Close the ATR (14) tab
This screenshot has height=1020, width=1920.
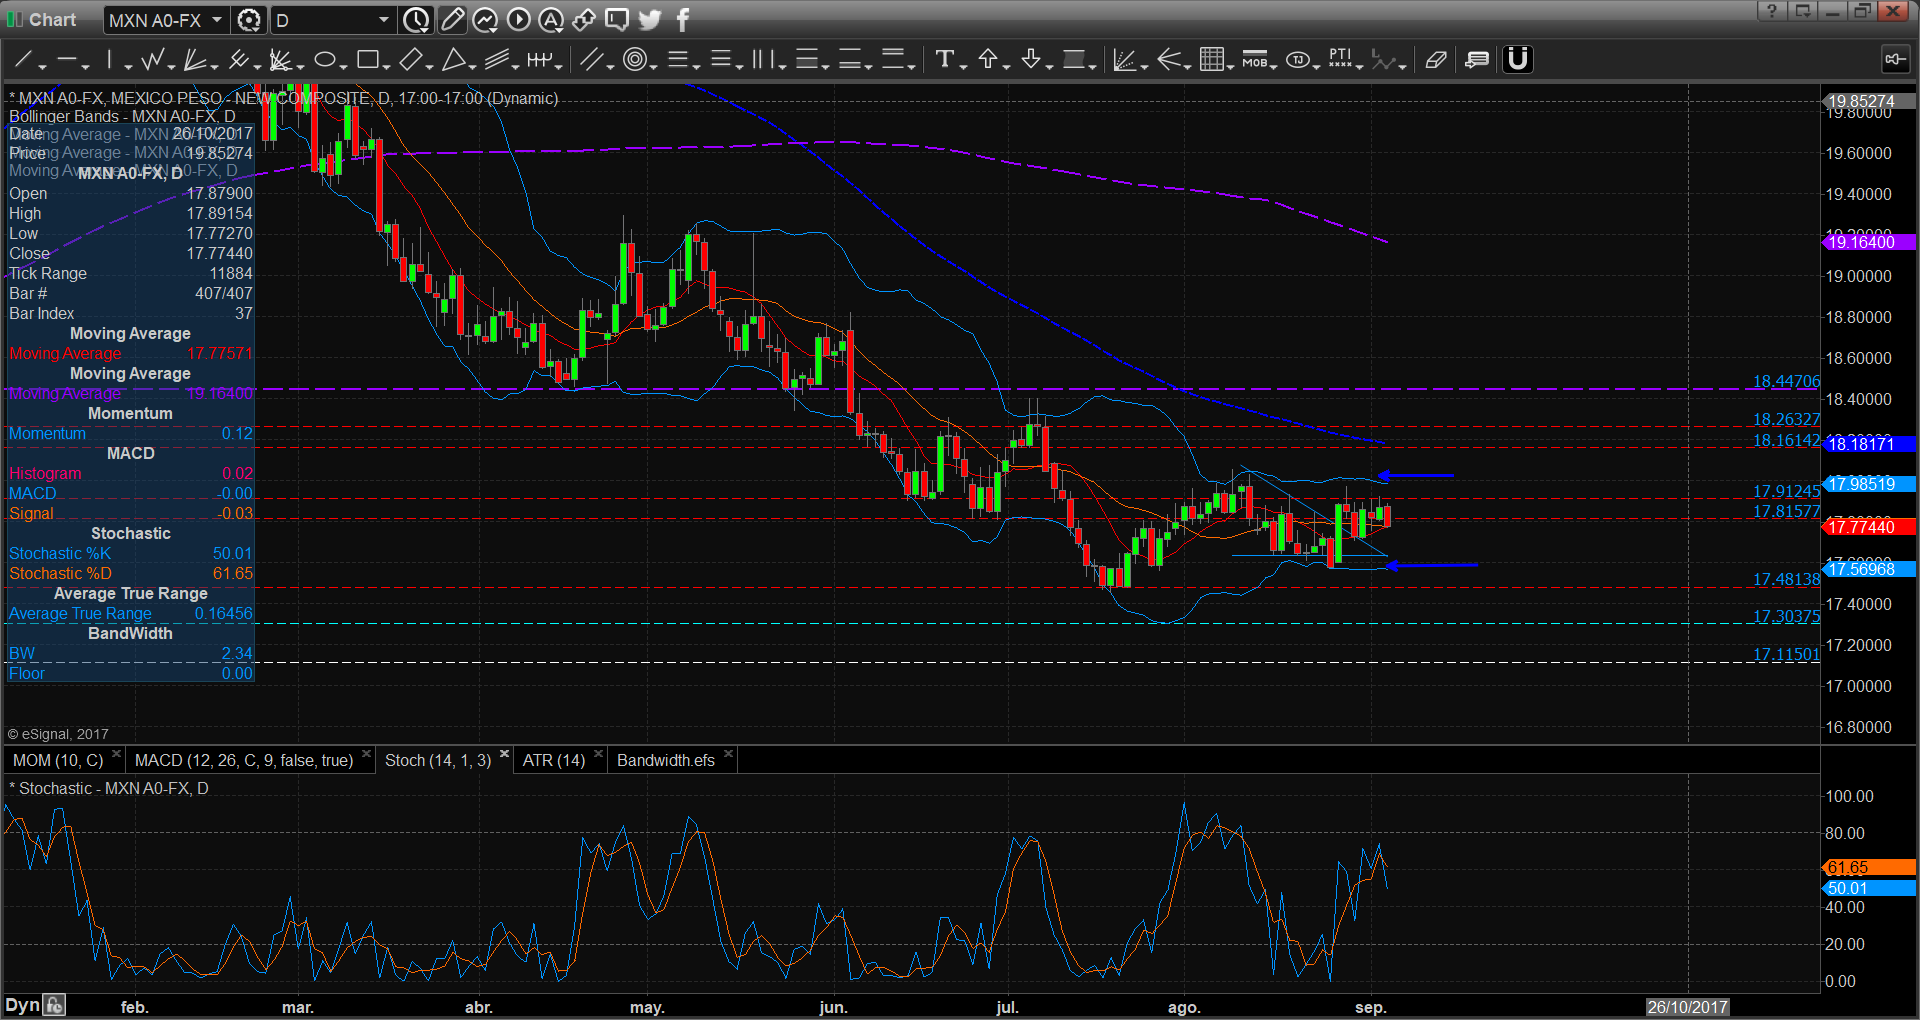click(598, 754)
